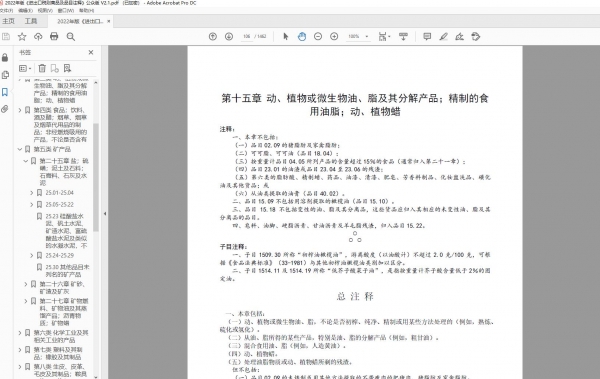Open the find text magnifier

coord(70,36)
